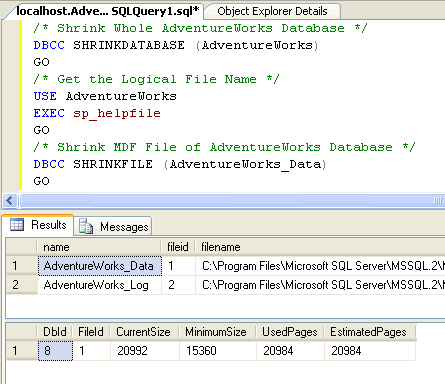Screen dimensions: 445x384
Task: Click fileid value 1 in AdventureWorks_Data row
Action: point(179,266)
